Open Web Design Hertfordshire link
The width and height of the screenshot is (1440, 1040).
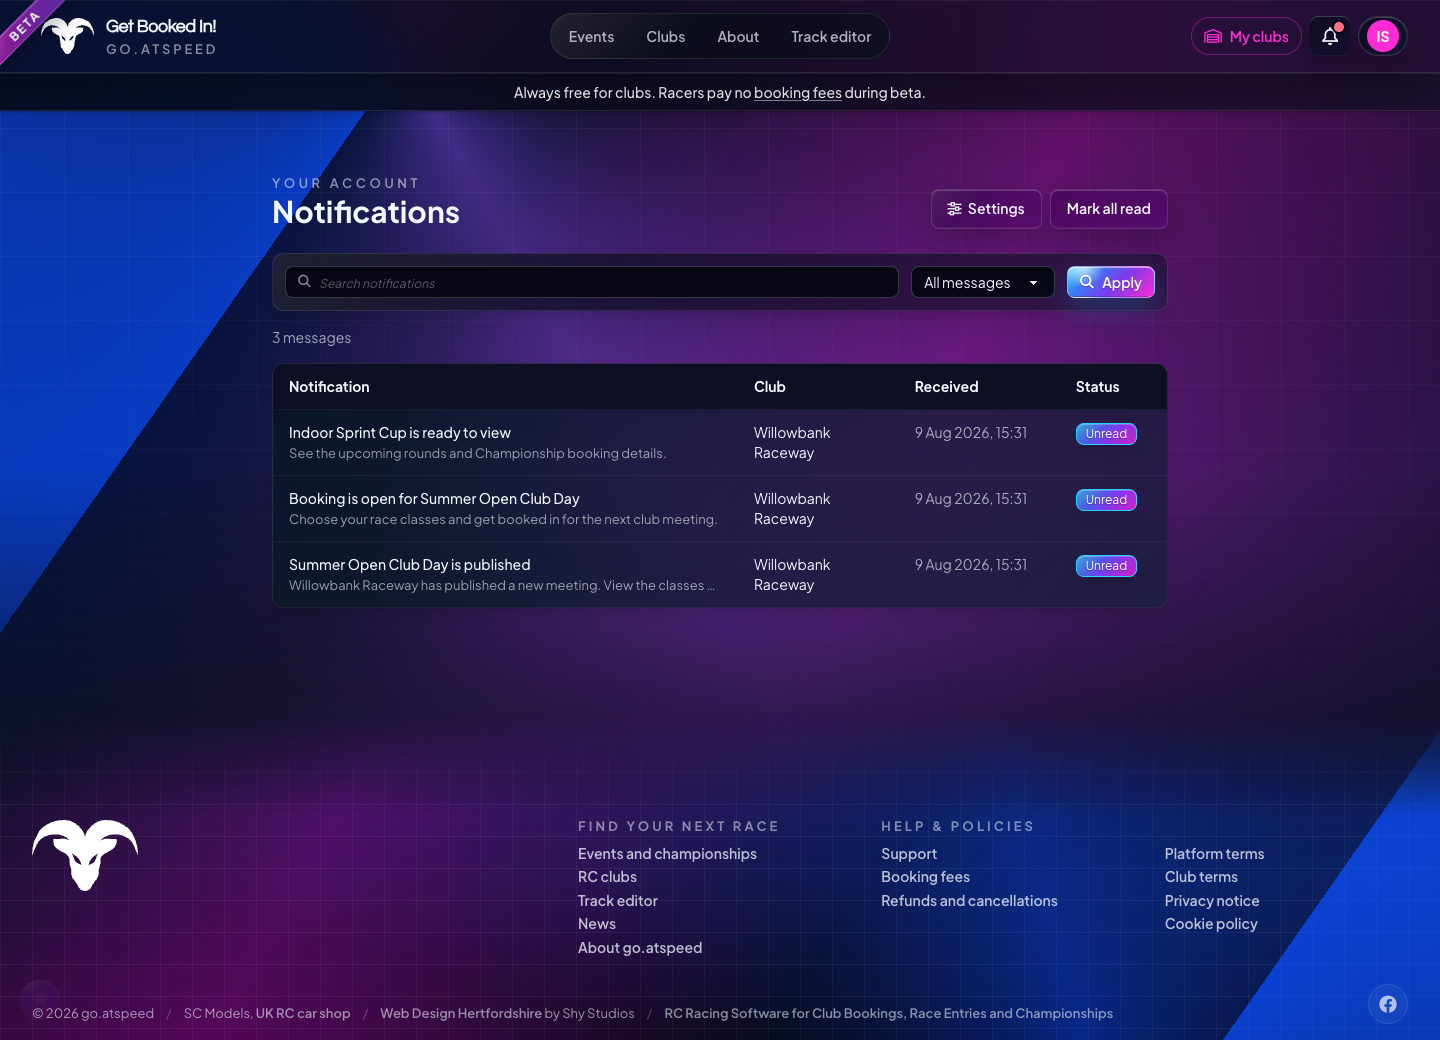coord(461,1014)
